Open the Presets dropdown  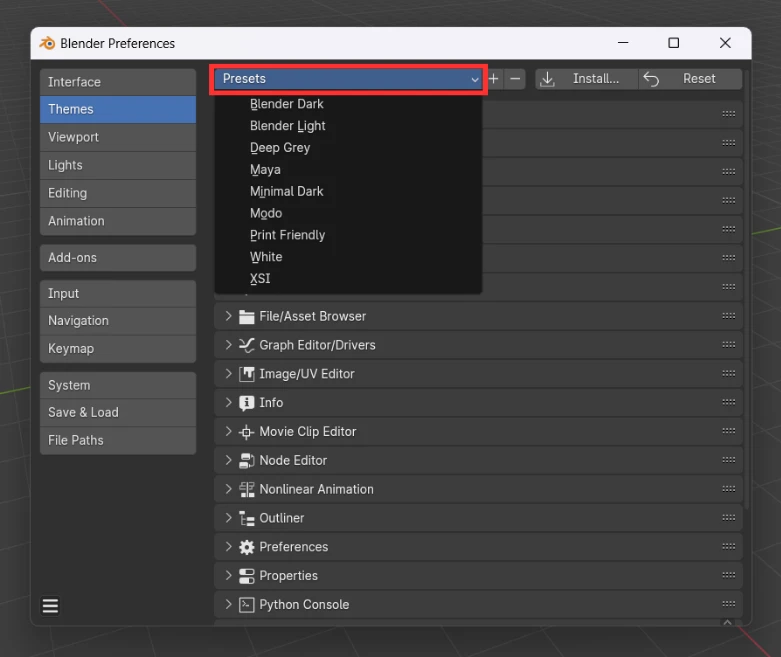pos(348,79)
